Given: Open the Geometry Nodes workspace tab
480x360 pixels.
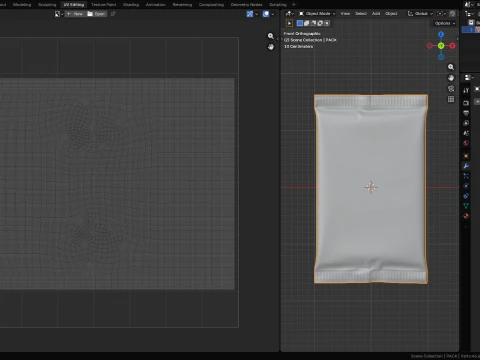Looking at the screenshot, I should coord(246,5).
